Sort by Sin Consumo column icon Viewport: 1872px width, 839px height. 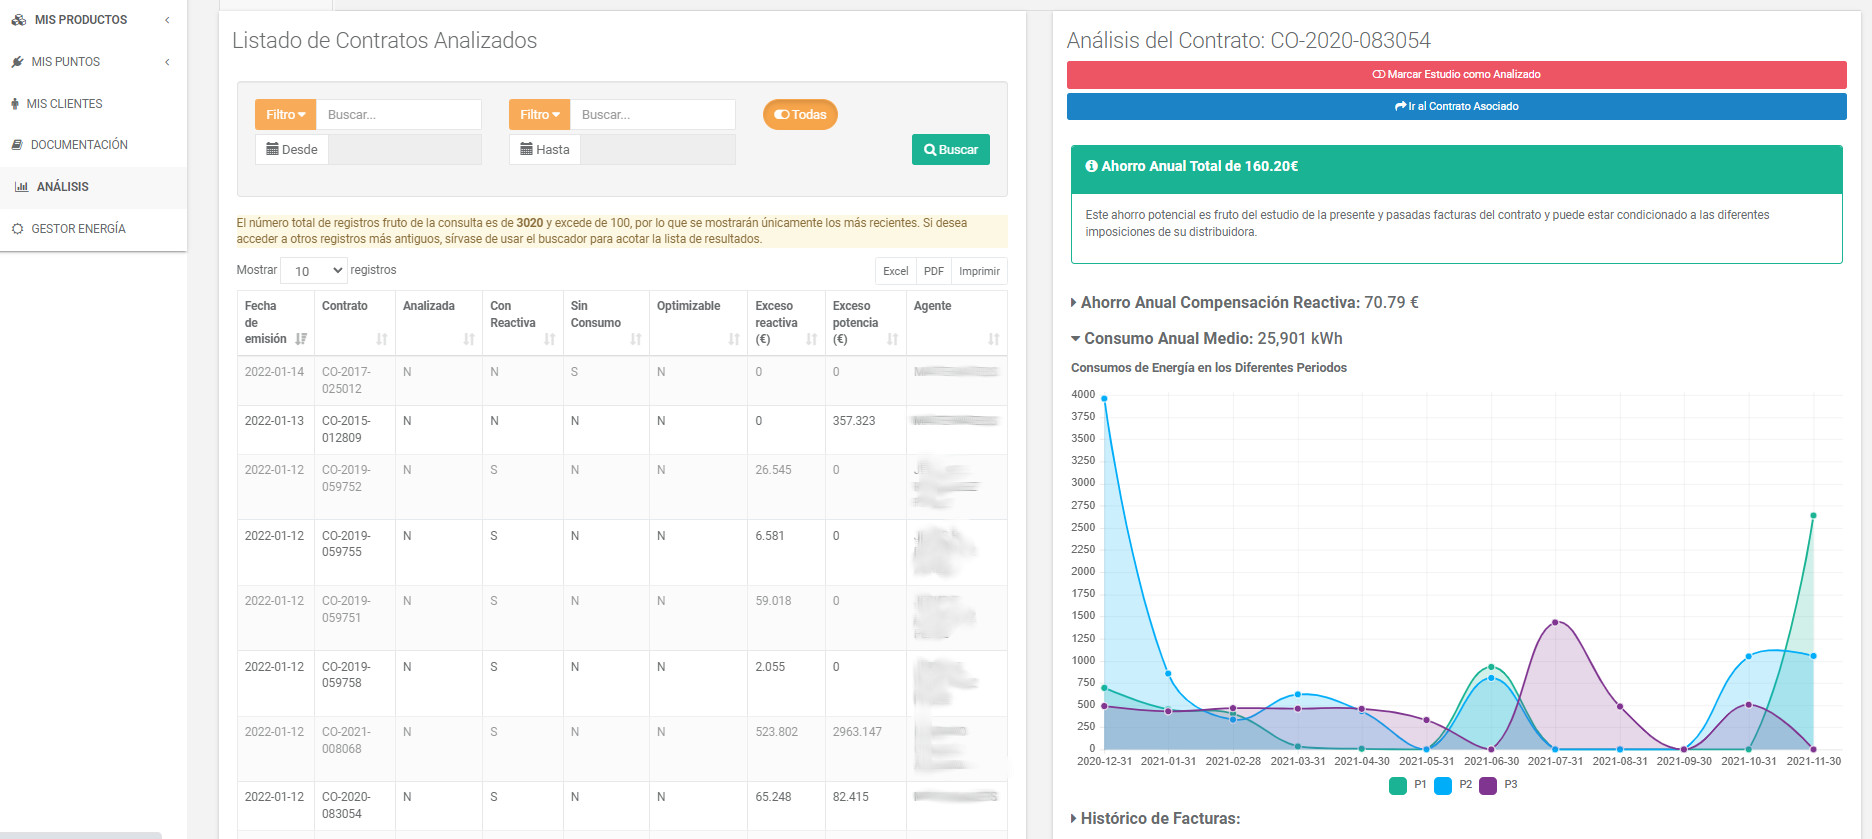[635, 339]
